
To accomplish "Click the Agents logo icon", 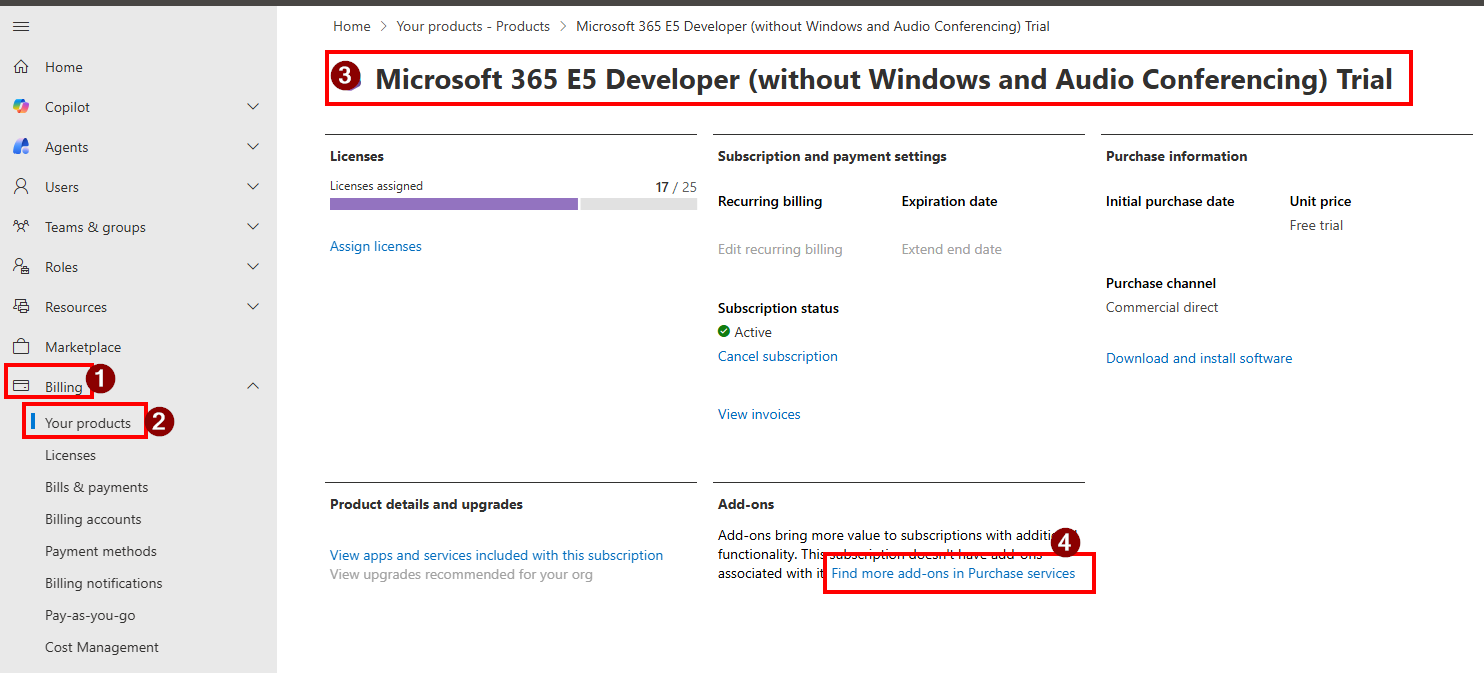I will coord(21,147).
